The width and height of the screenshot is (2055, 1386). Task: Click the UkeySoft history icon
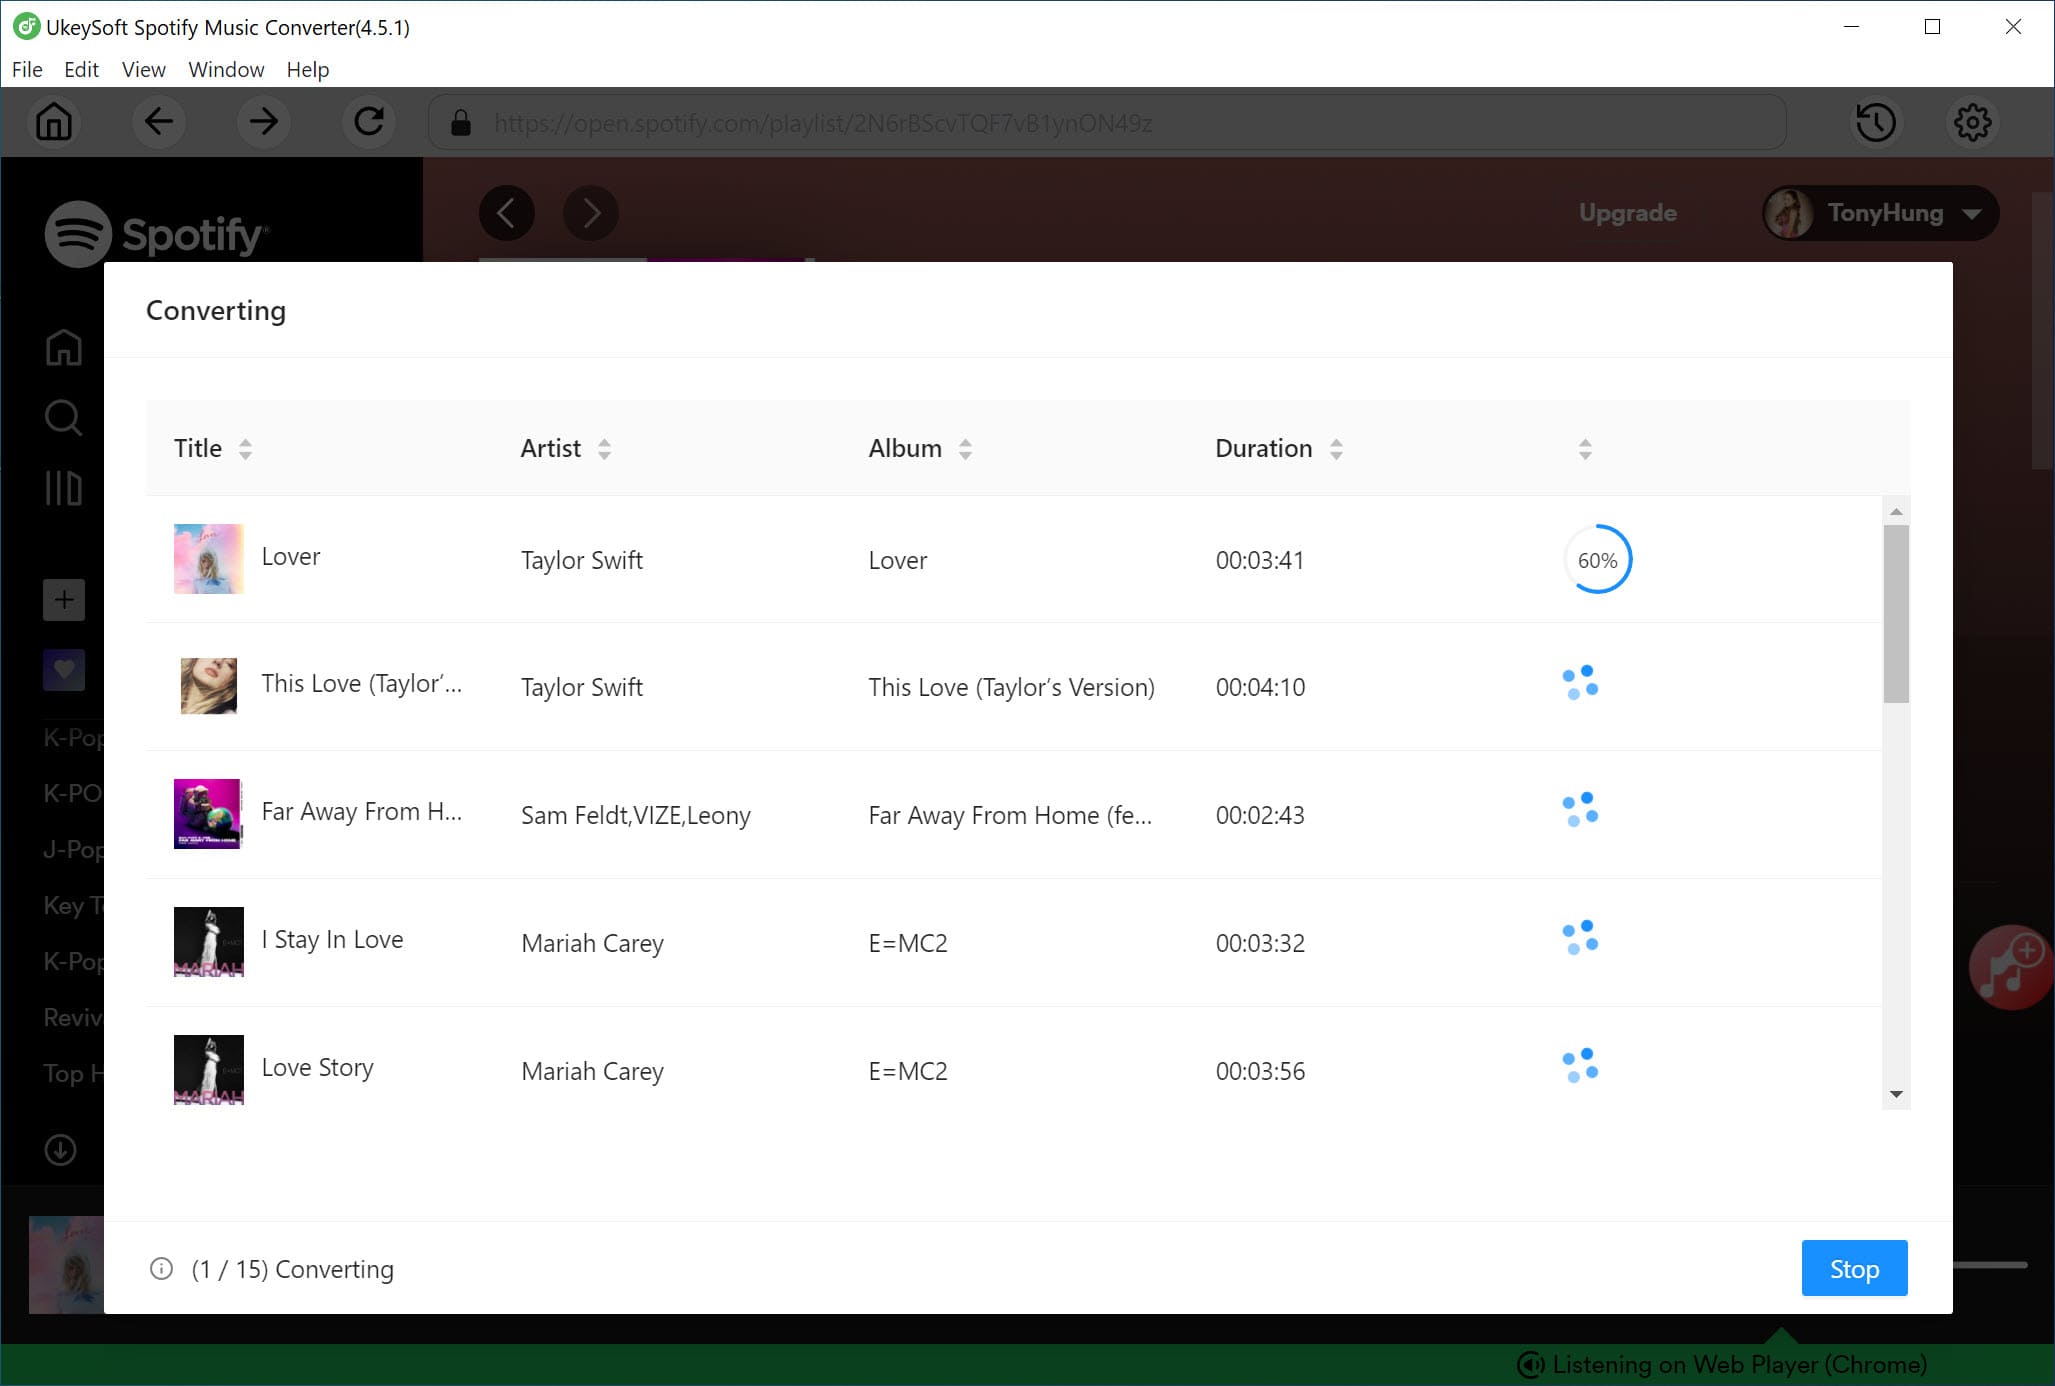point(1876,122)
